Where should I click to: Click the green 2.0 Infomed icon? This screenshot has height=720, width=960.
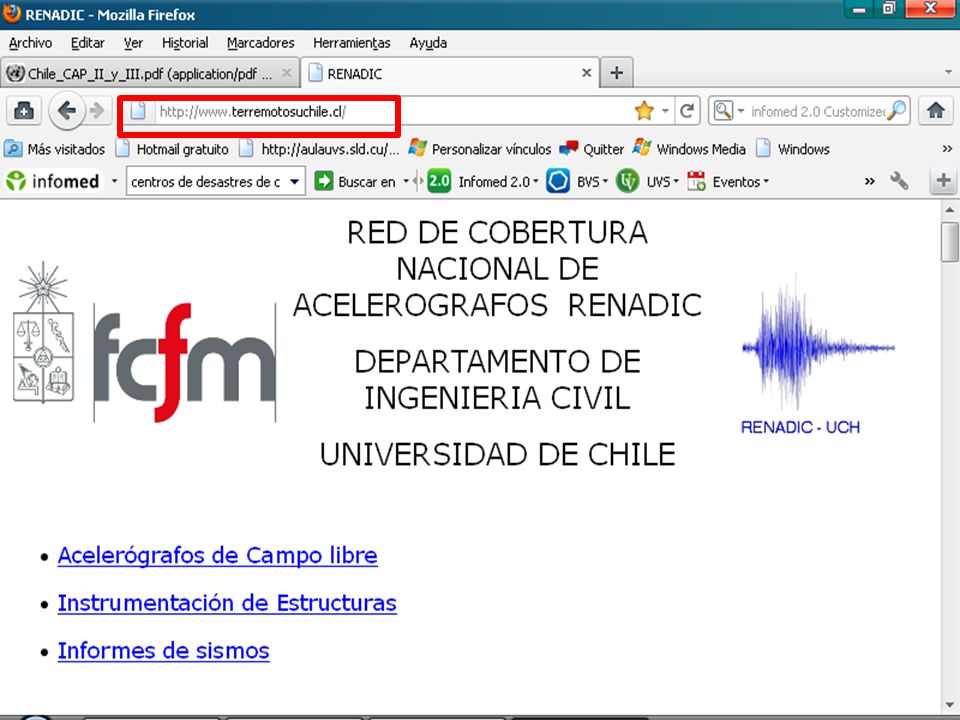pyautogui.click(x=438, y=181)
